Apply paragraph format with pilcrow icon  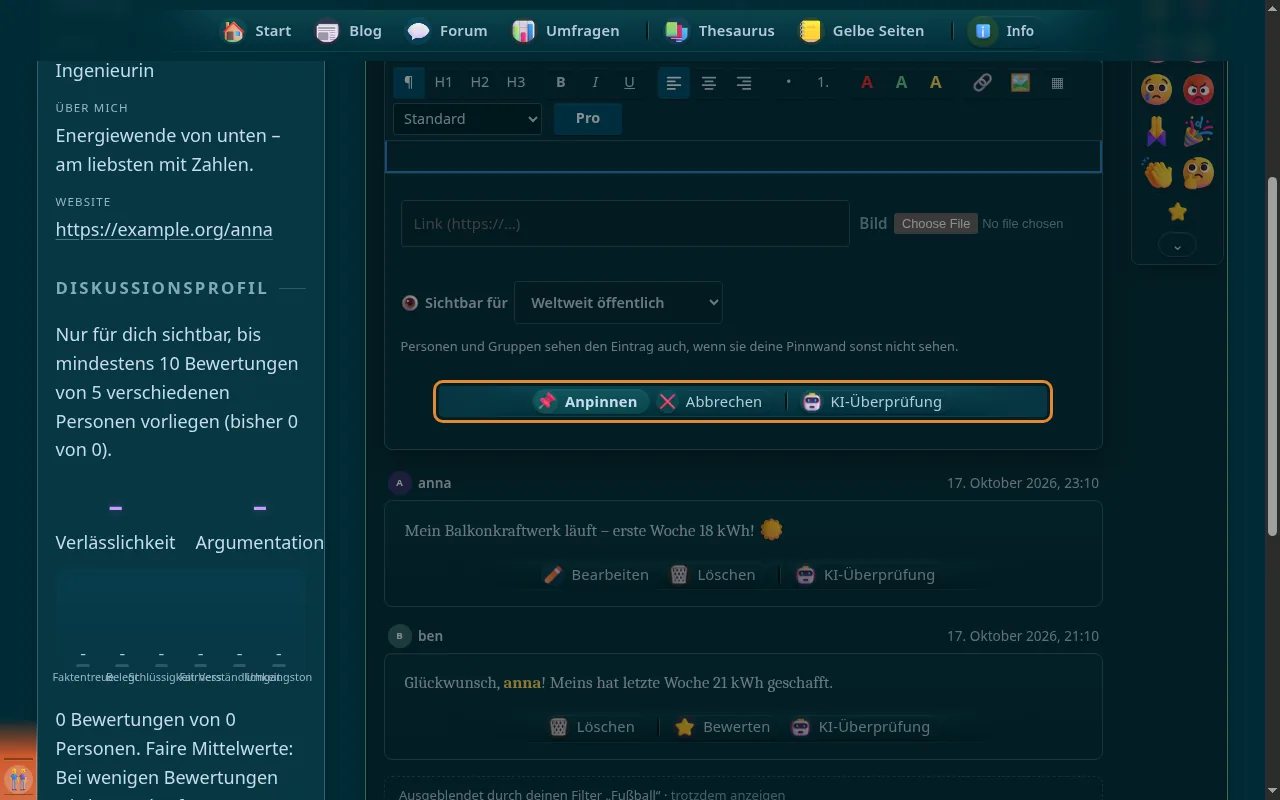click(409, 83)
